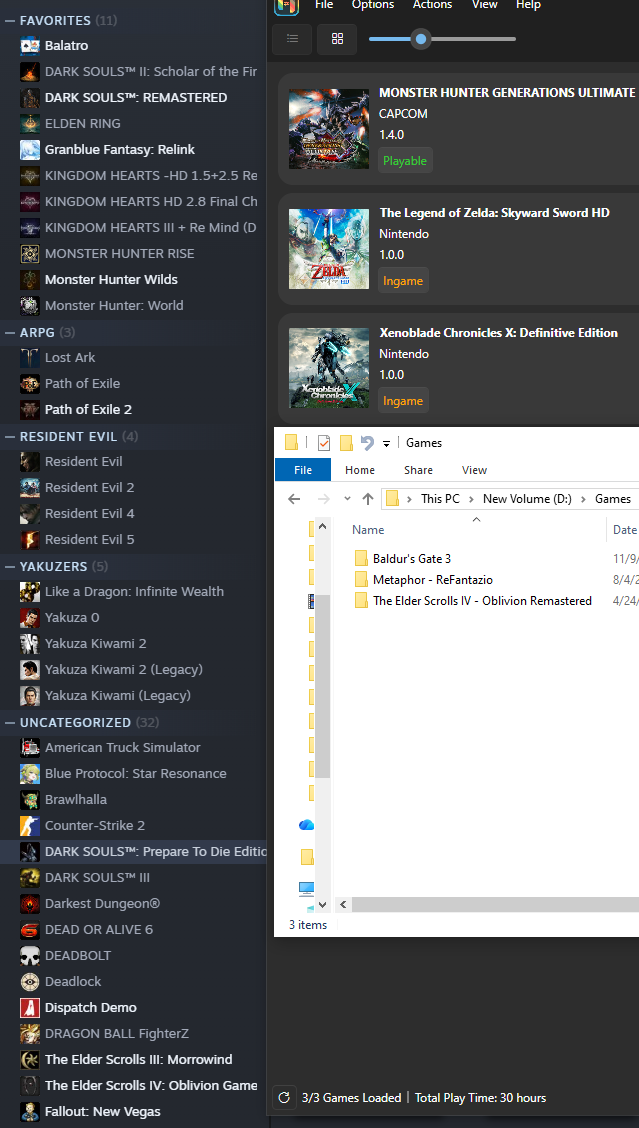Open the Actions menu in Ryujinx
This screenshot has height=1128, width=639.
click(432, 4)
